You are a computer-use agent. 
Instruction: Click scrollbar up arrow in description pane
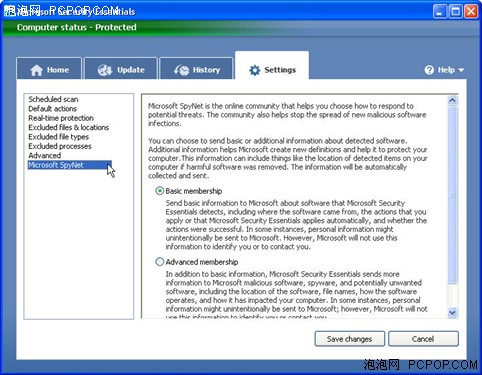(452, 100)
